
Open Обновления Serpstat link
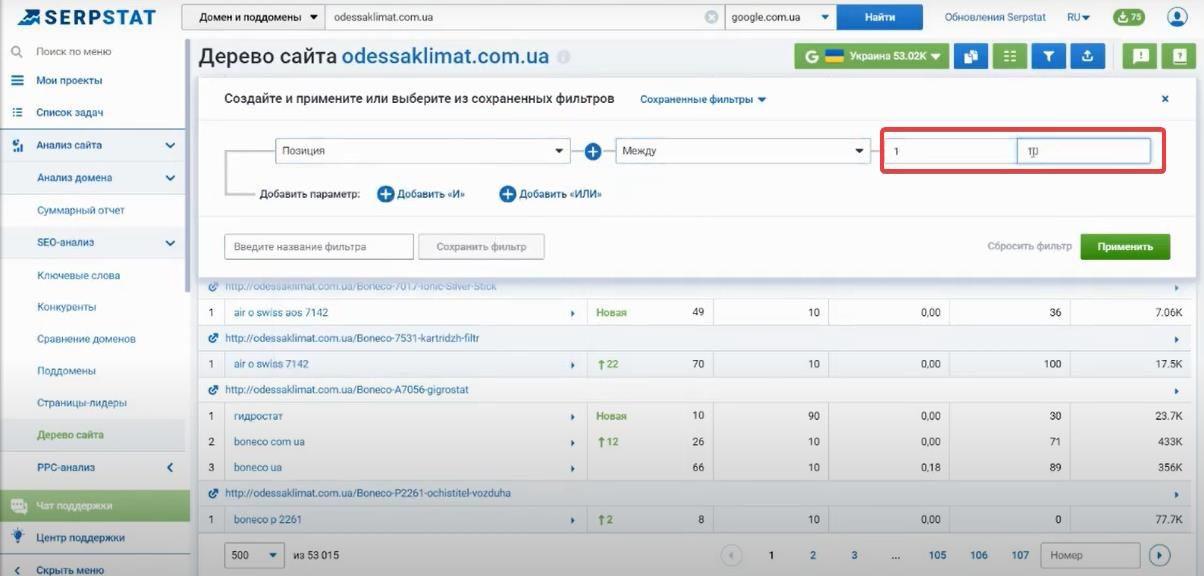point(995,17)
